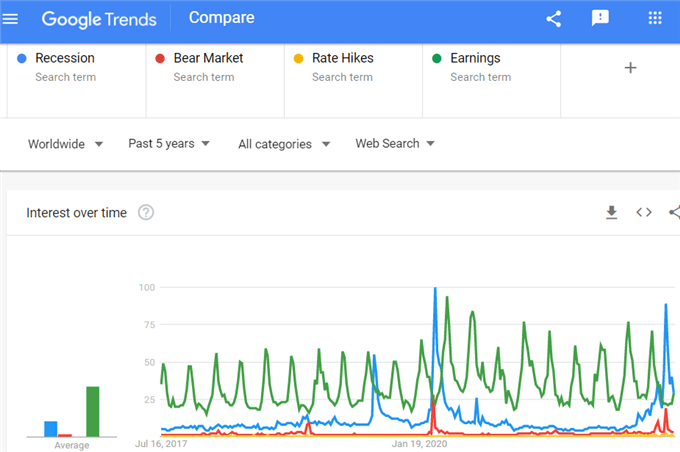Open the send feedback icon
The width and height of the screenshot is (680, 452).
tap(600, 18)
